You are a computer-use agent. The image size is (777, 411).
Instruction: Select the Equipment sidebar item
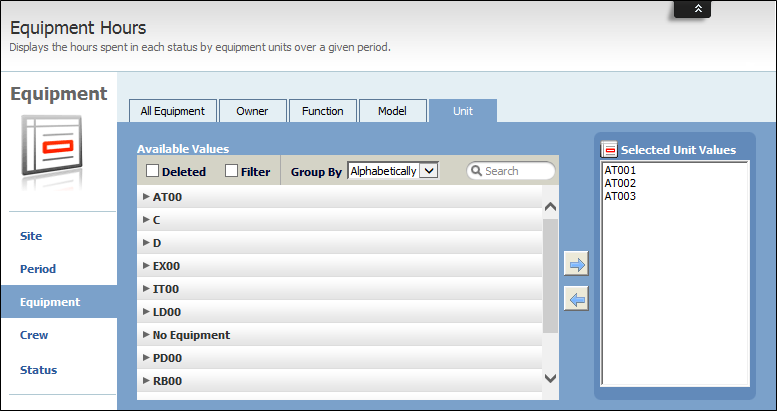tap(59, 301)
